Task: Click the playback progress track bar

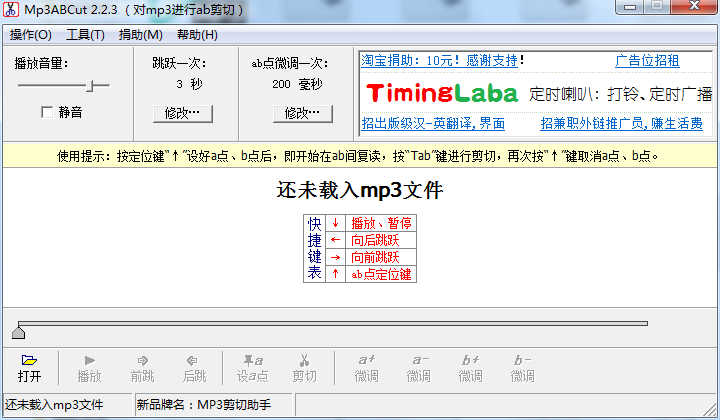Action: click(333, 324)
